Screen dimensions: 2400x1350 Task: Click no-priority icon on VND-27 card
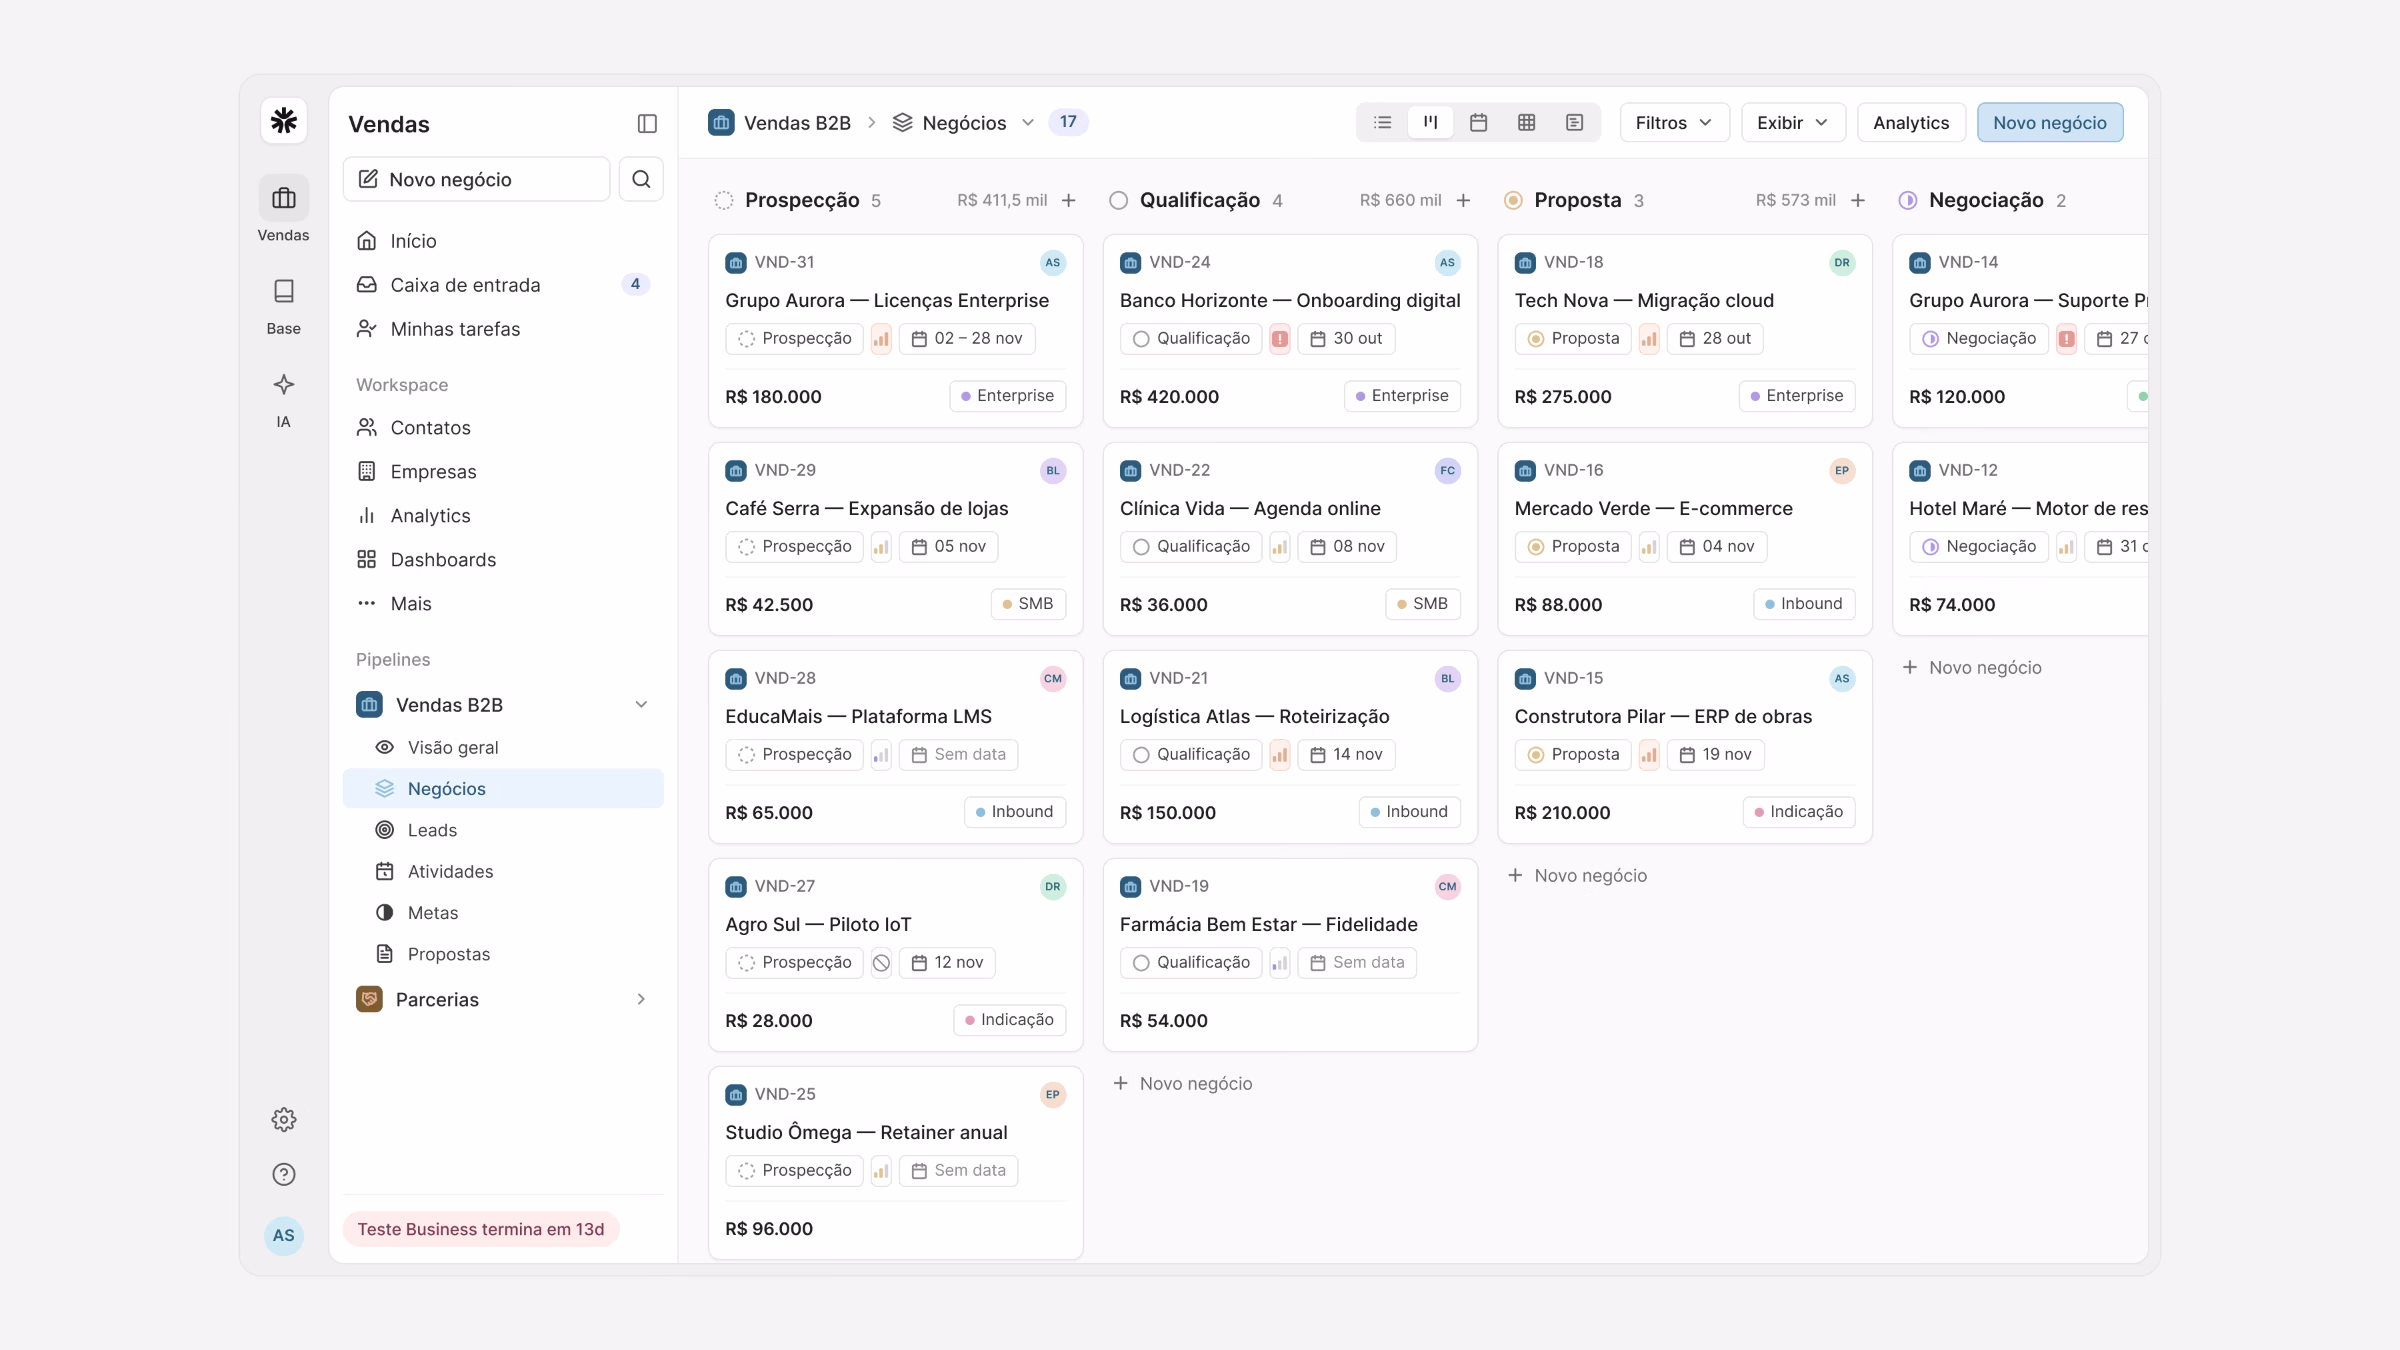pos(881,963)
